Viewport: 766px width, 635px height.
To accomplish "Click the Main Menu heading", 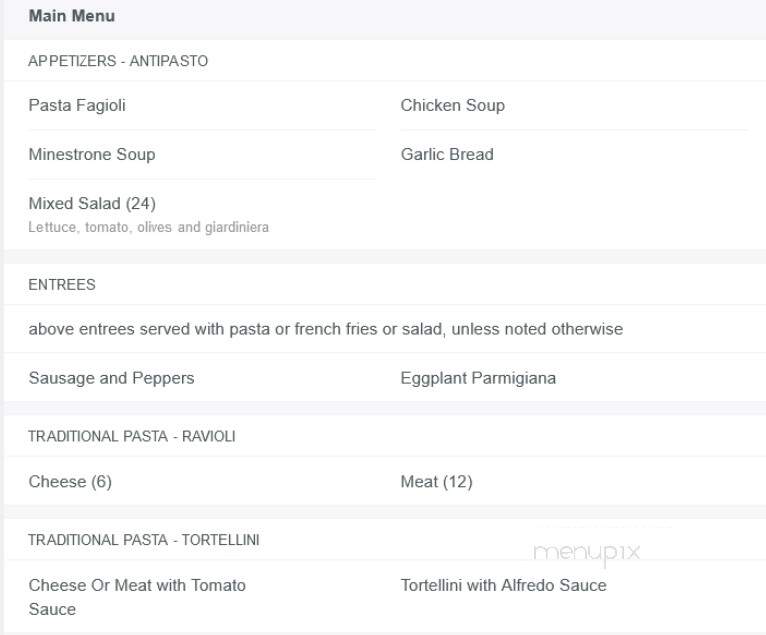I will pos(72,16).
